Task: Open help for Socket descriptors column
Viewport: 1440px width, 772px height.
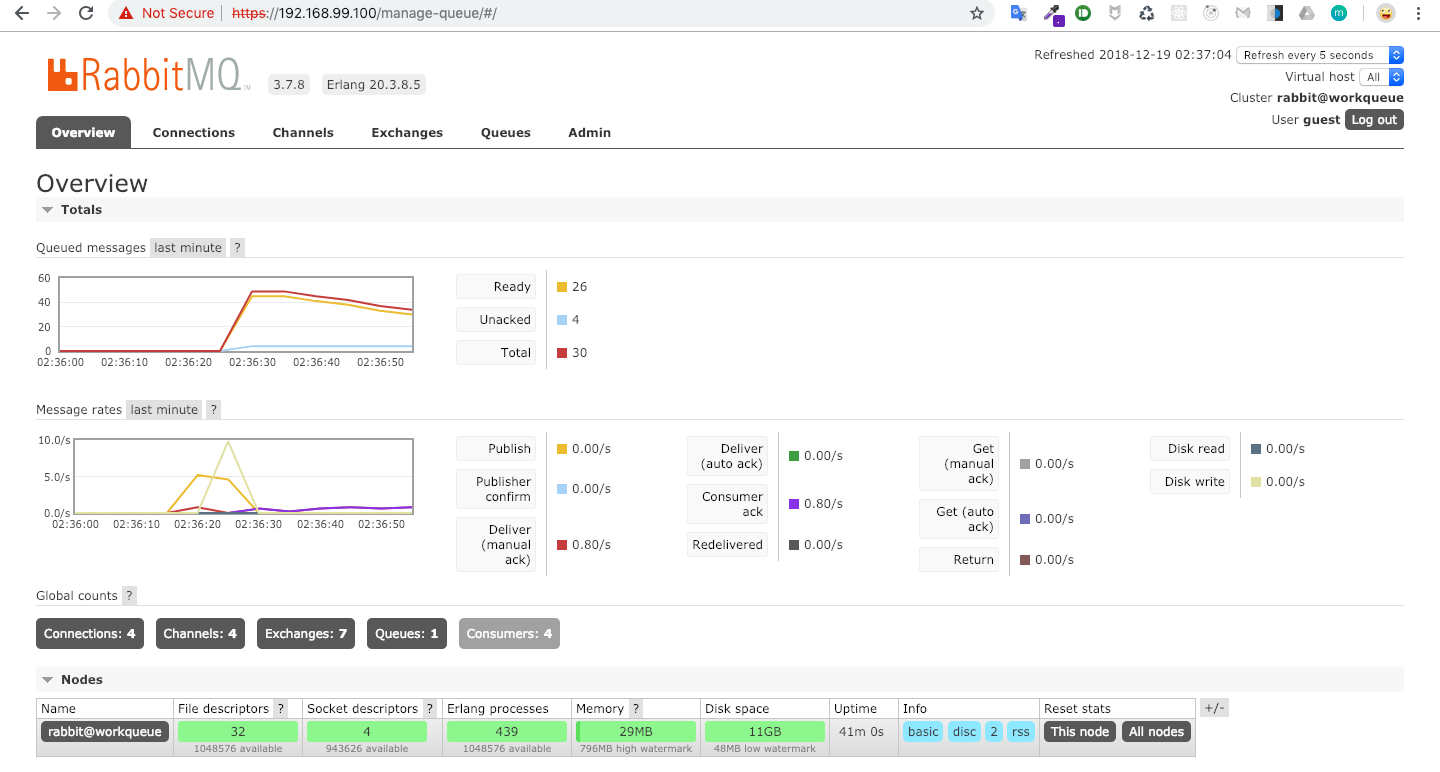Action: pyautogui.click(x=430, y=708)
